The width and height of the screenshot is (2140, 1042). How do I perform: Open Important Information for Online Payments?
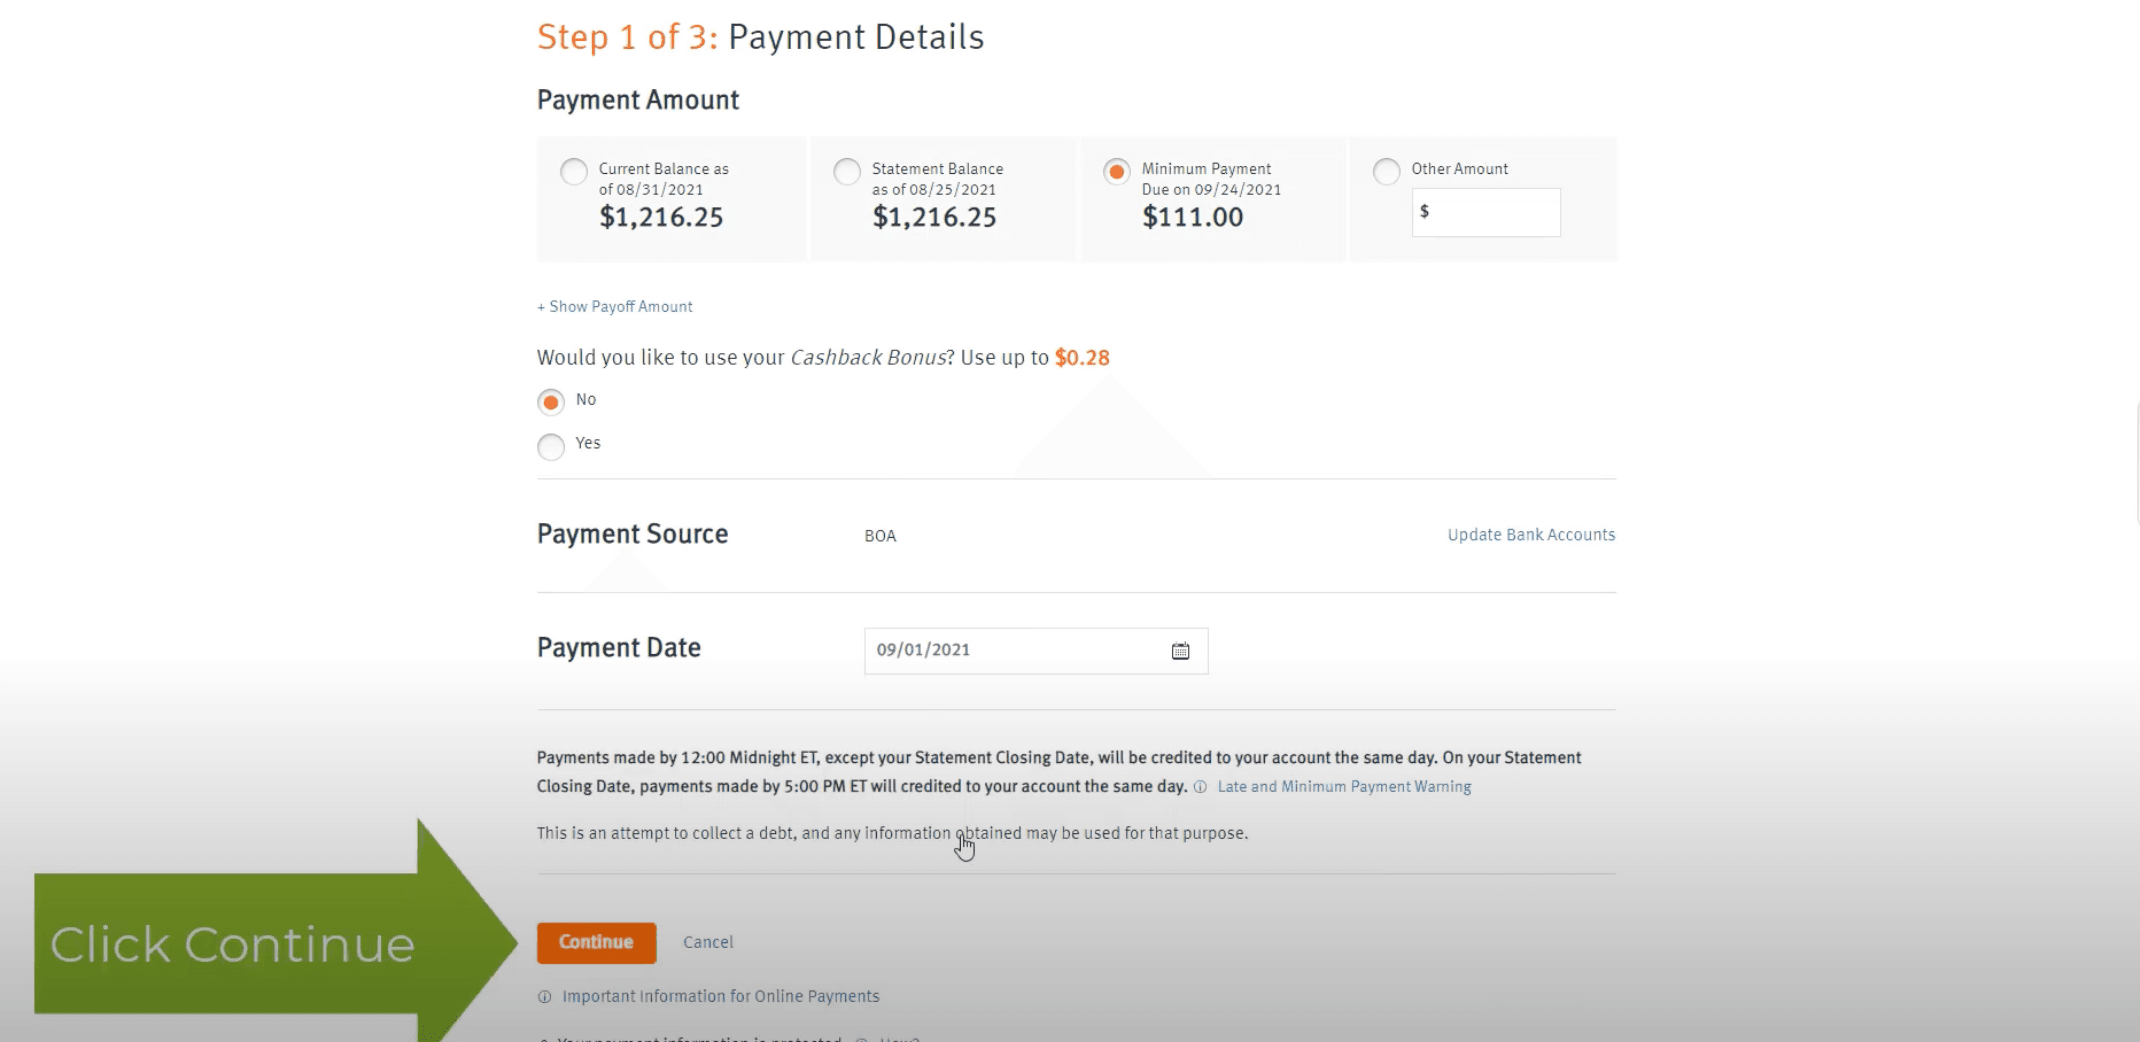click(720, 996)
